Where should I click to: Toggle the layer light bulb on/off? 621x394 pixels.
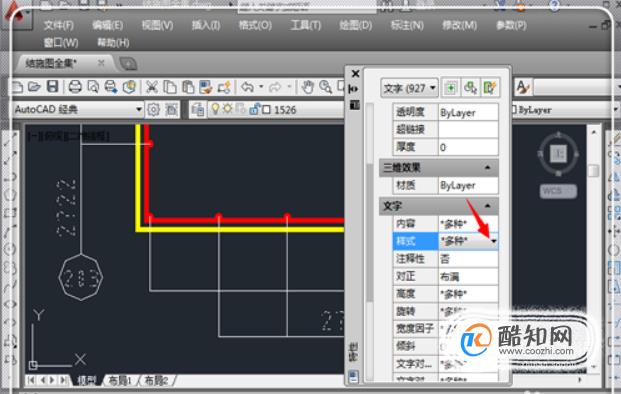pyautogui.click(x=215, y=109)
